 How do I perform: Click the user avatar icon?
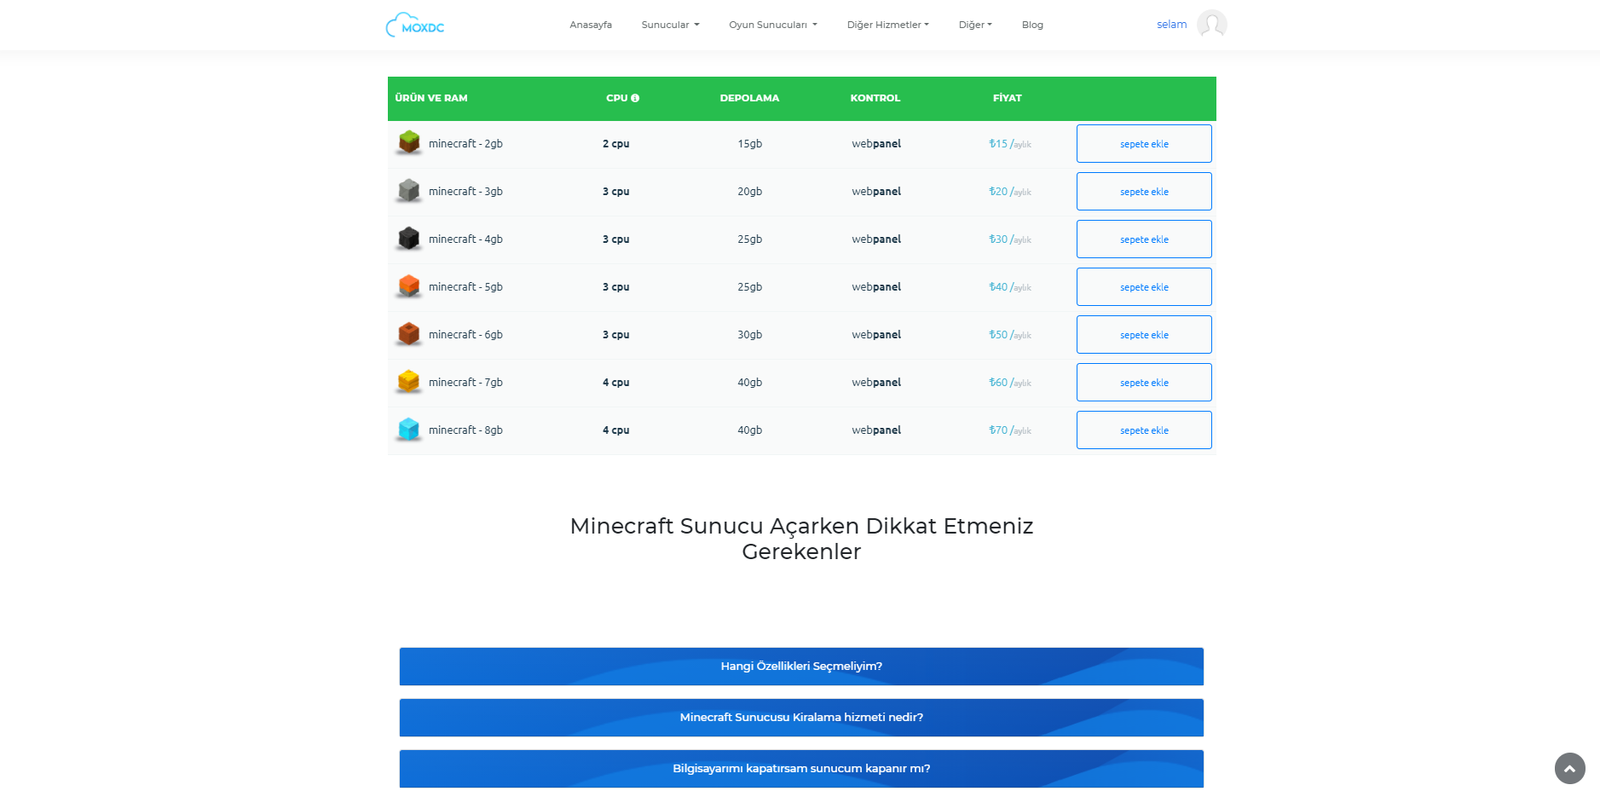pyautogui.click(x=1211, y=24)
